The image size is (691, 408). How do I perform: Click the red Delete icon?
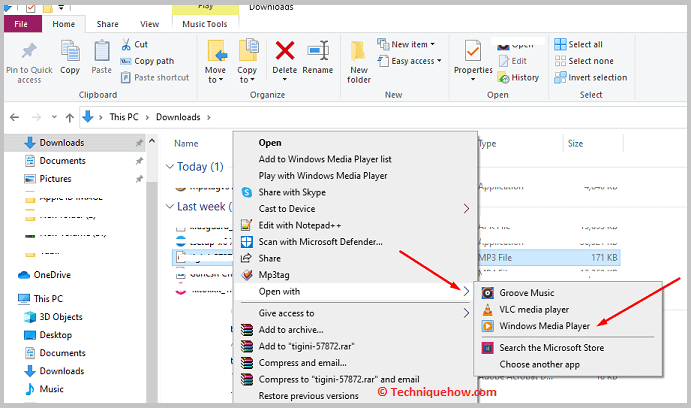[285, 50]
